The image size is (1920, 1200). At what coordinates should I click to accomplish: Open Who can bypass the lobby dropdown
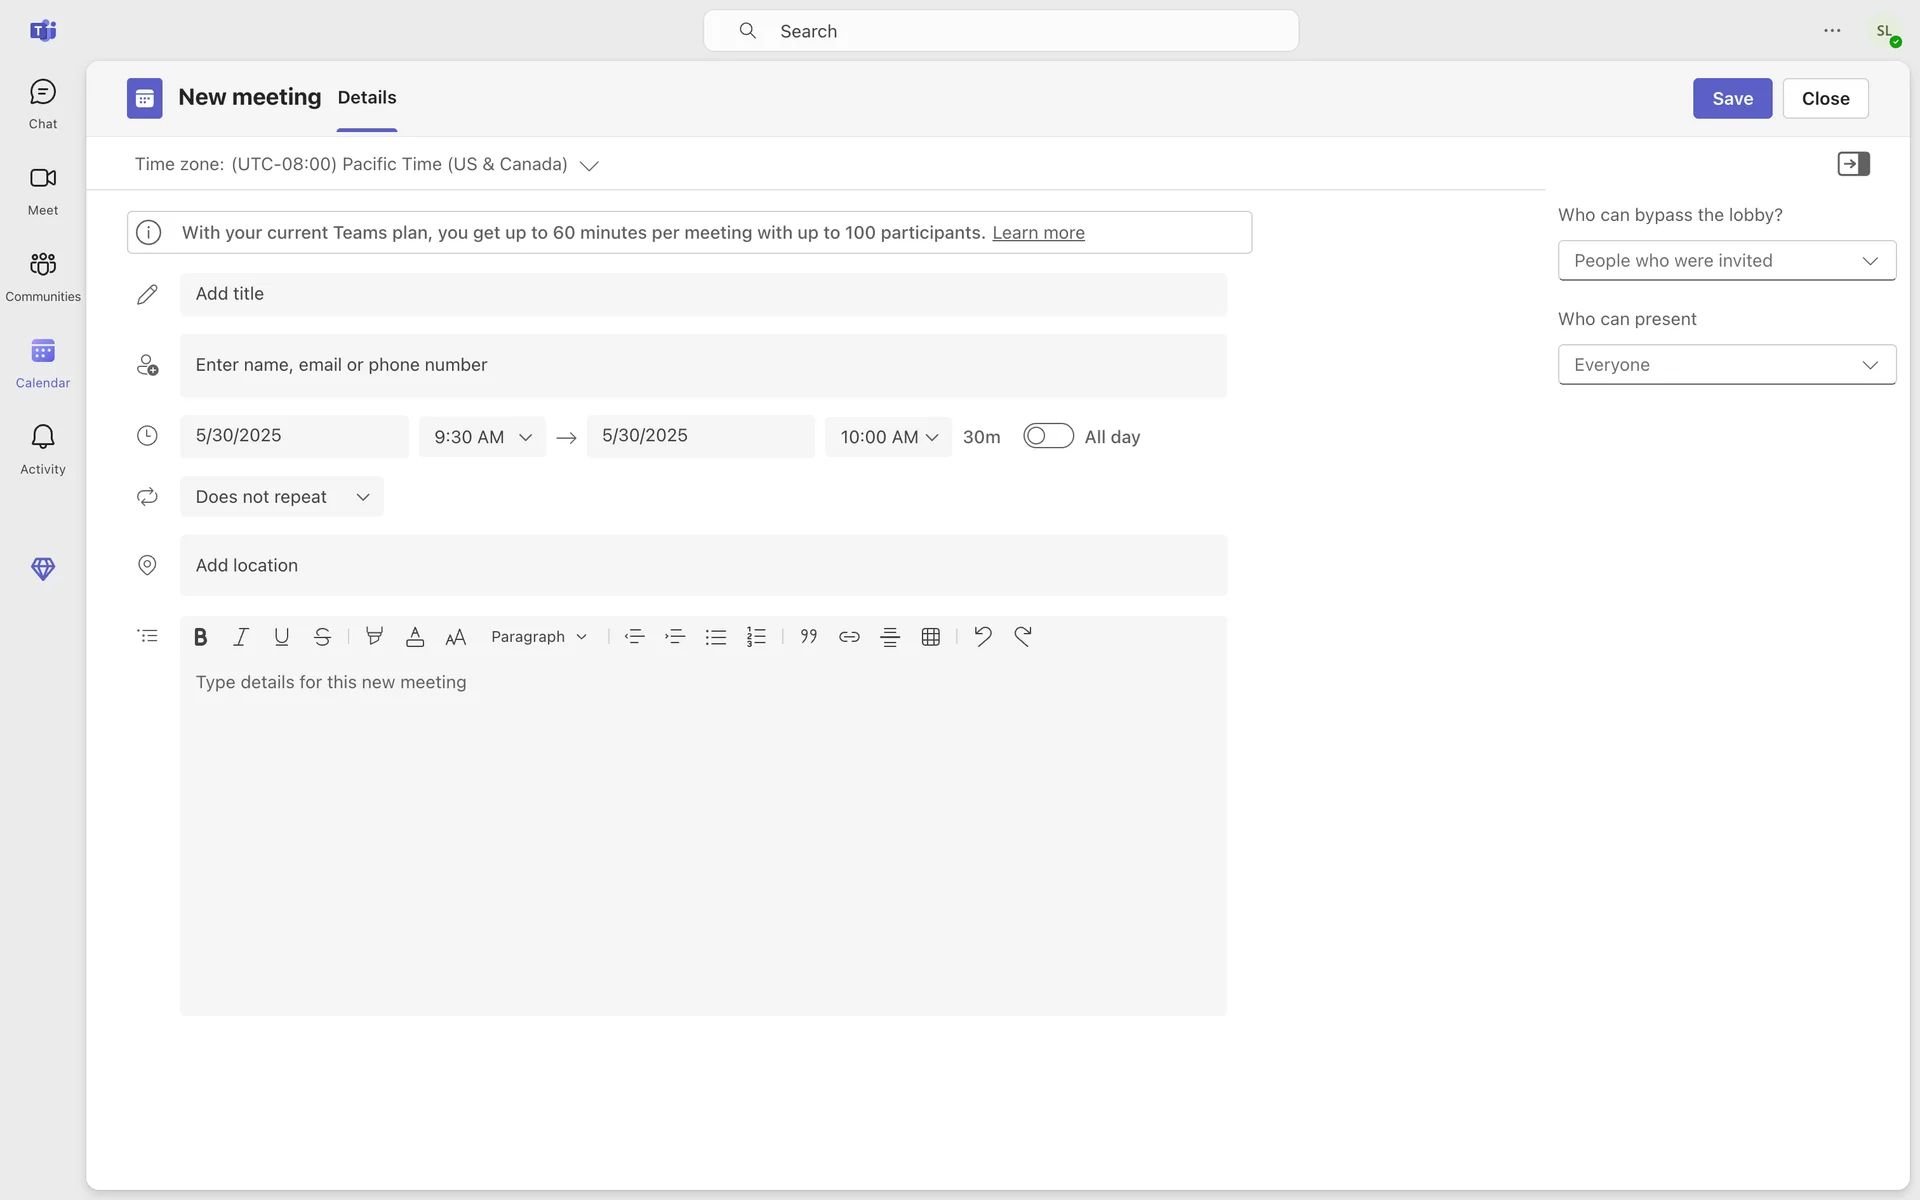(1726, 261)
